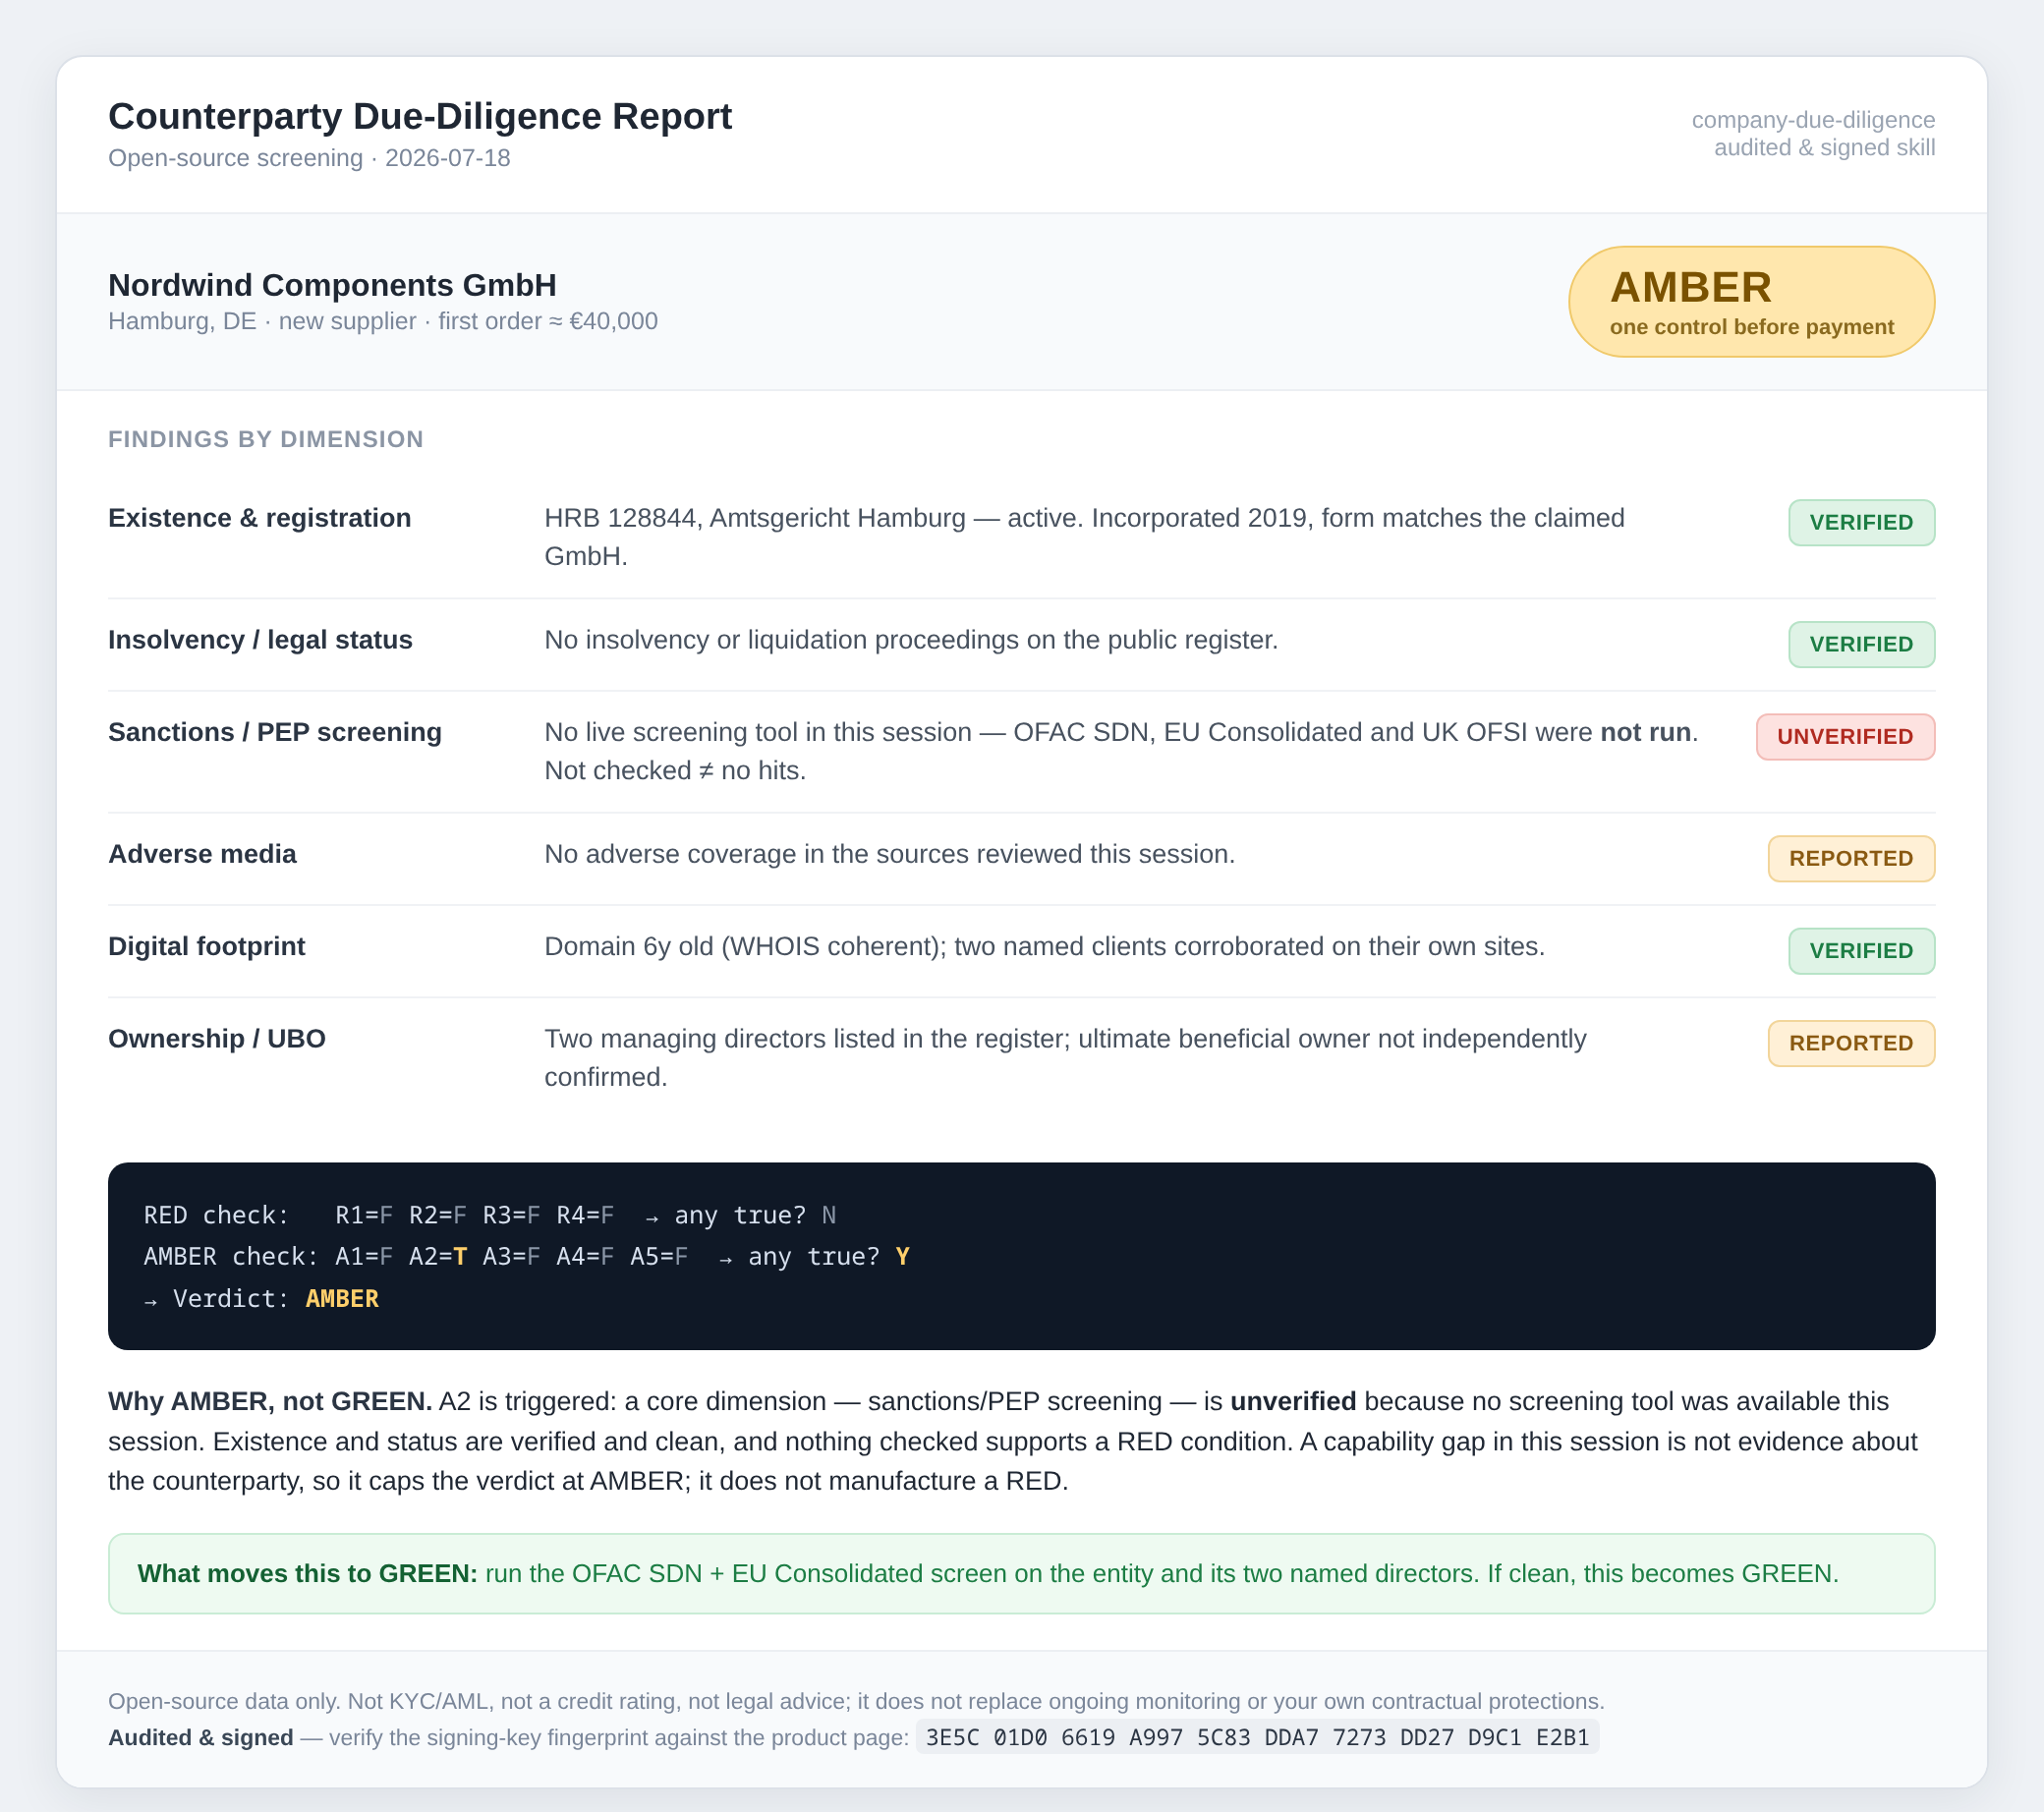
Task: Select the Ownership / UBO row label
Action: point(217,1038)
